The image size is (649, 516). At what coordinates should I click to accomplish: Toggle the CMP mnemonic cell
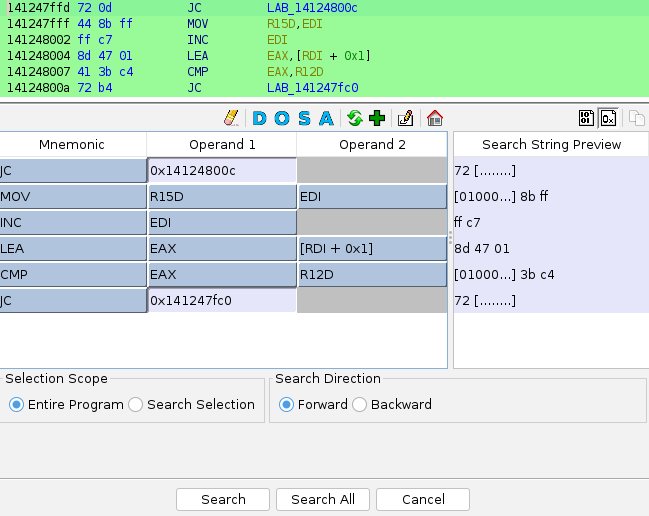tap(73, 275)
